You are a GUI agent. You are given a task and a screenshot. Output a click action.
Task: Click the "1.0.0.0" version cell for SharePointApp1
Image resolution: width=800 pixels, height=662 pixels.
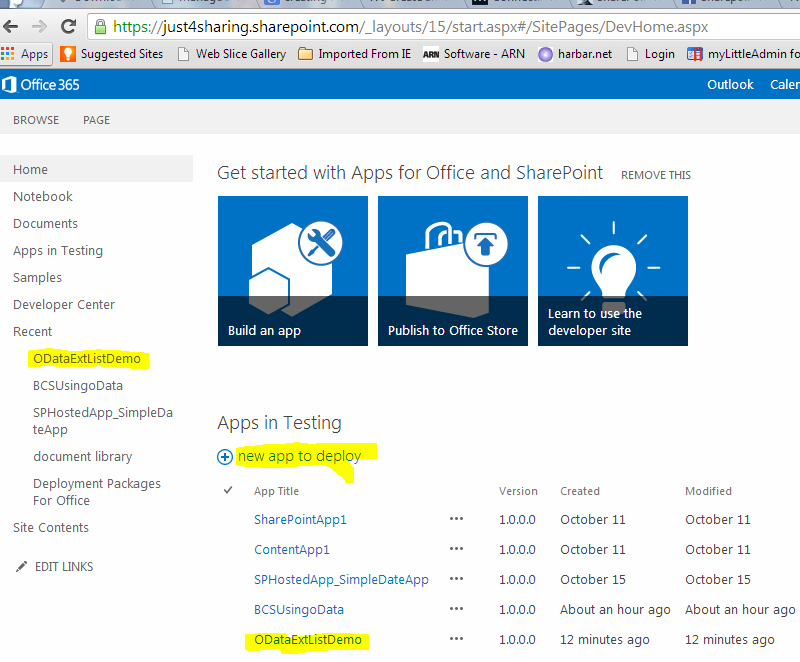[517, 519]
